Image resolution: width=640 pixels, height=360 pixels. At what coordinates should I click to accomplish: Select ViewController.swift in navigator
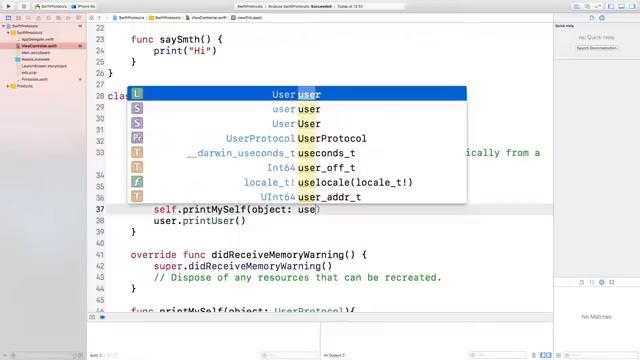(39, 46)
